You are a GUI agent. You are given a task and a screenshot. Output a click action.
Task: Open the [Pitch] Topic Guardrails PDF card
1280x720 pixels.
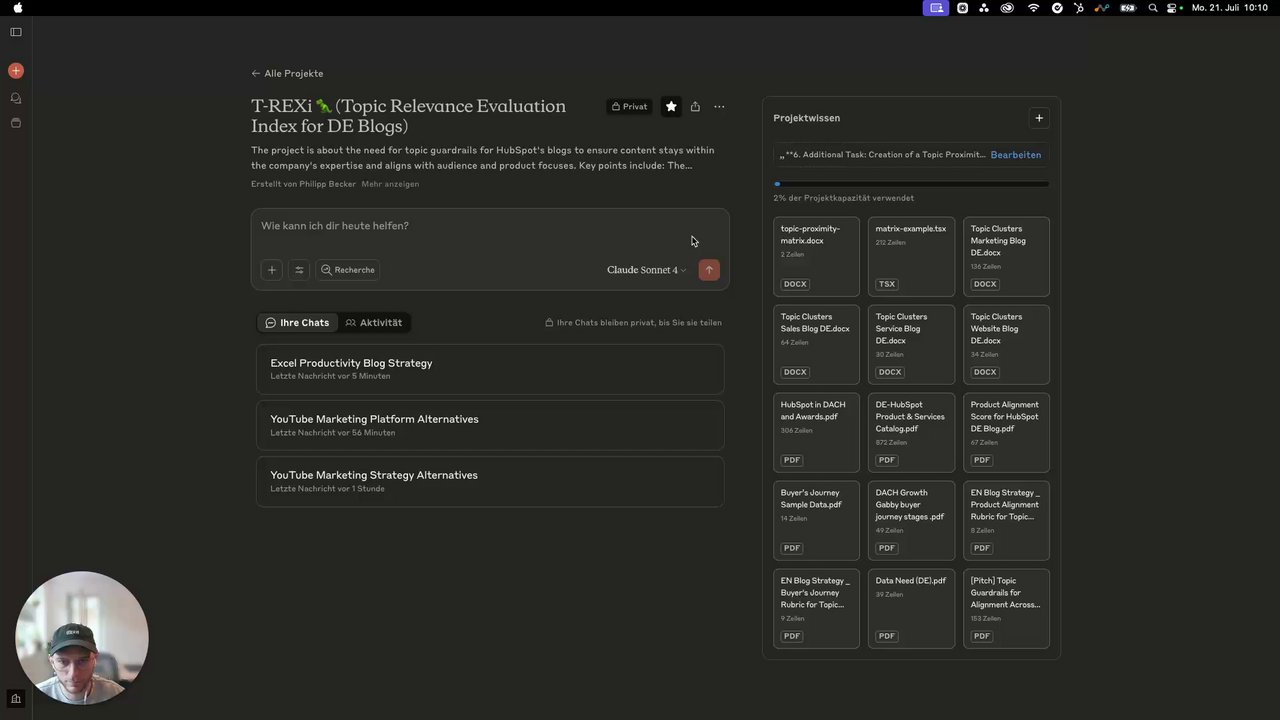[1006, 609]
